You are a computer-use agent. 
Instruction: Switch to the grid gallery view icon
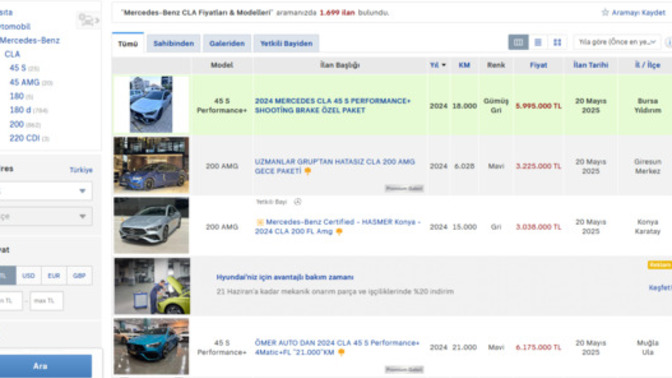tap(557, 42)
